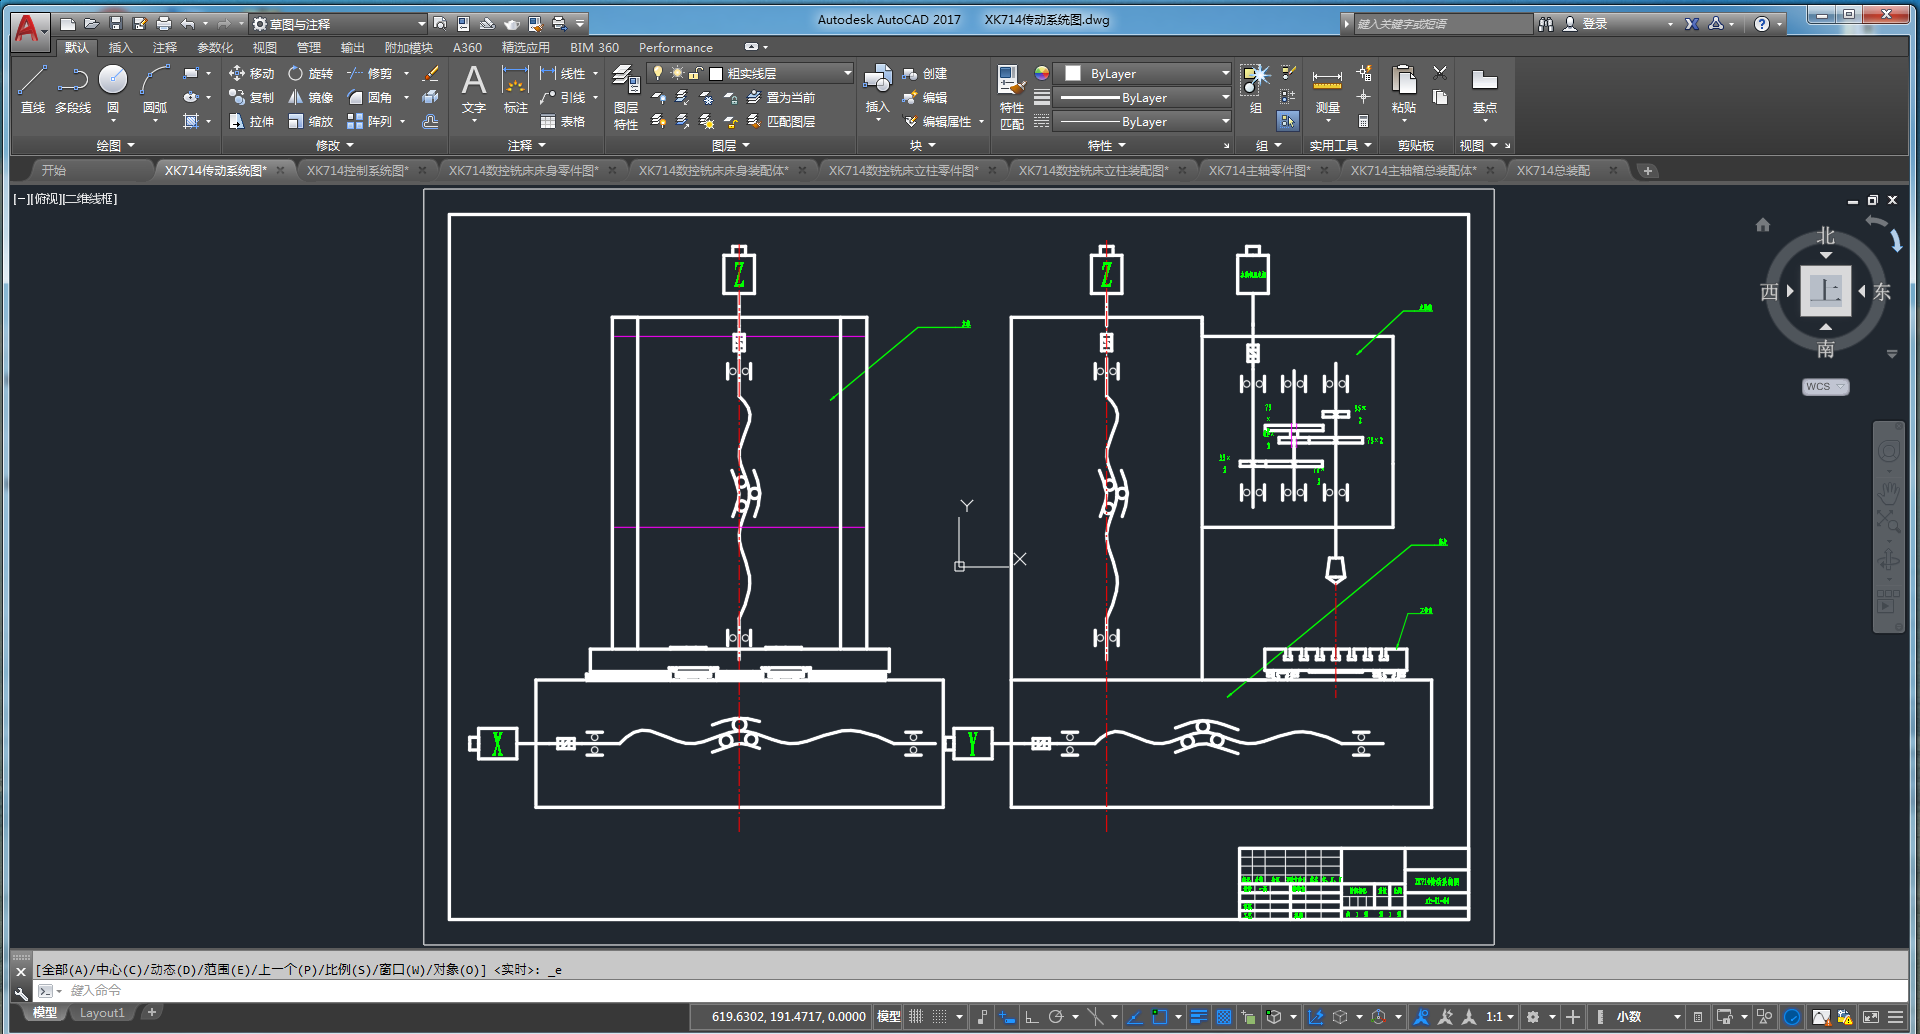The height and width of the screenshot is (1034, 1920).
Task: Select the Polyline (多段线) tool
Action: [x=73, y=89]
